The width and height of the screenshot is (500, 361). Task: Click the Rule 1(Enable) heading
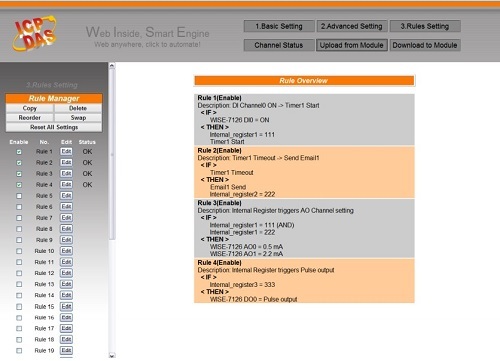tap(219, 98)
